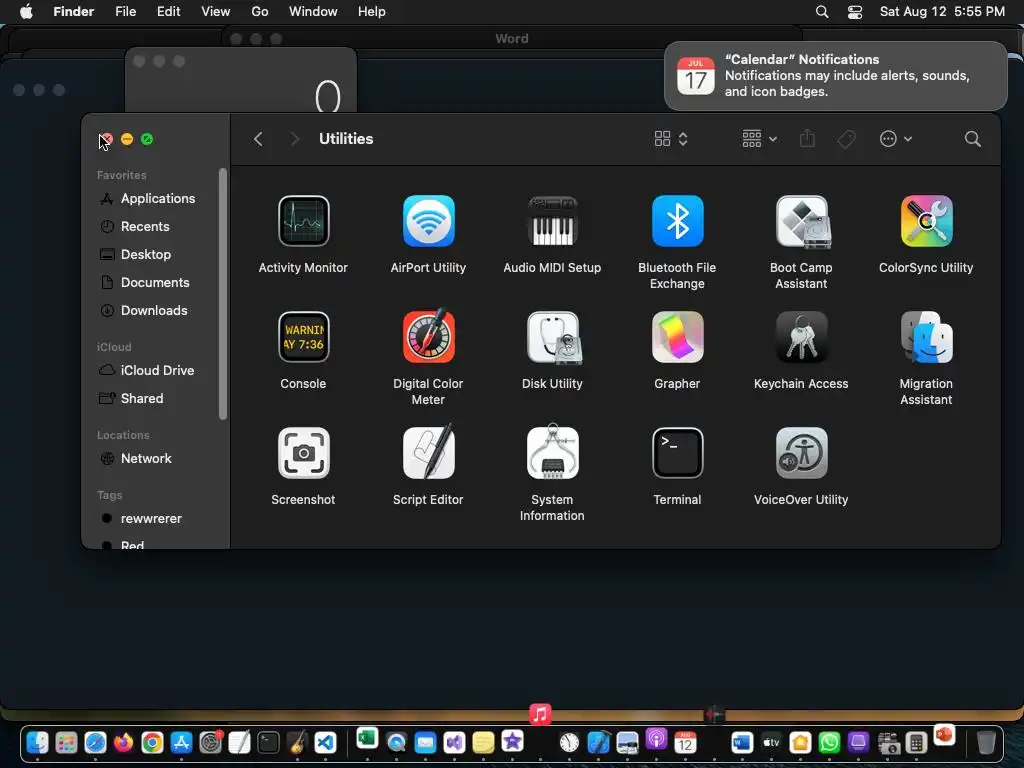
Task: Open Podcasts from the Dock
Action: (656, 739)
